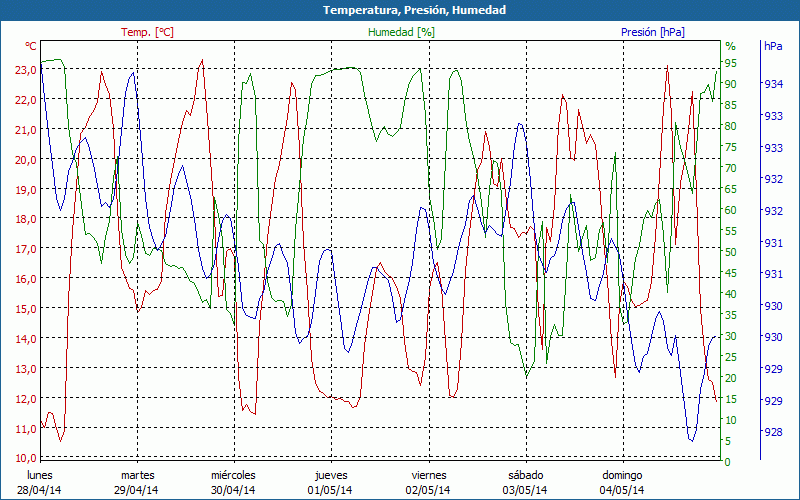Select the green Humedad [%] legend label

(401, 32)
